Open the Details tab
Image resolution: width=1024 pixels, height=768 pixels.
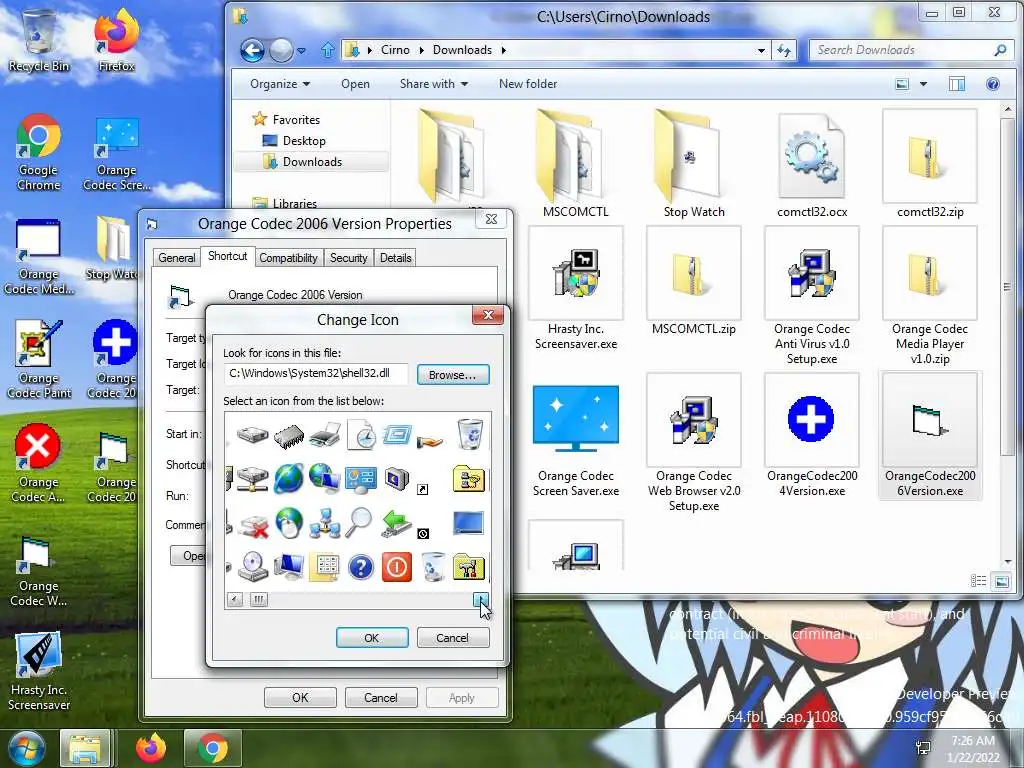(395, 258)
